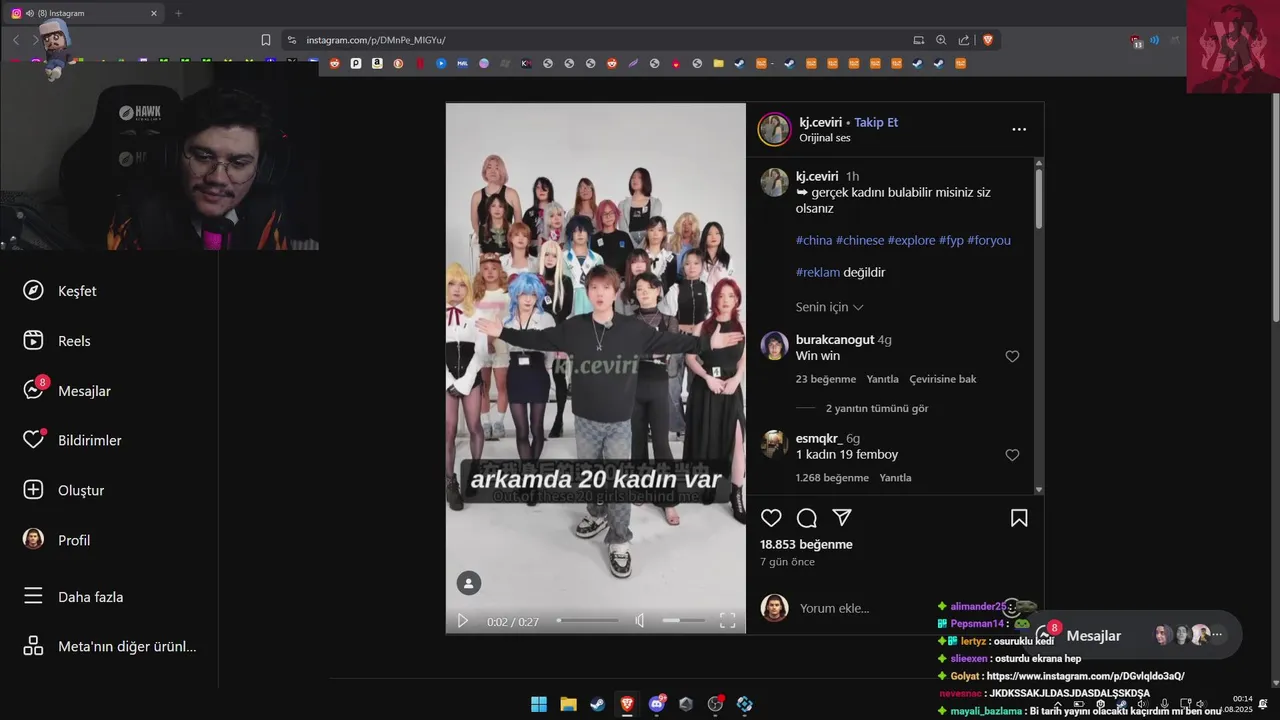Open new browser tab plus
The height and width of the screenshot is (720, 1280).
(178, 13)
